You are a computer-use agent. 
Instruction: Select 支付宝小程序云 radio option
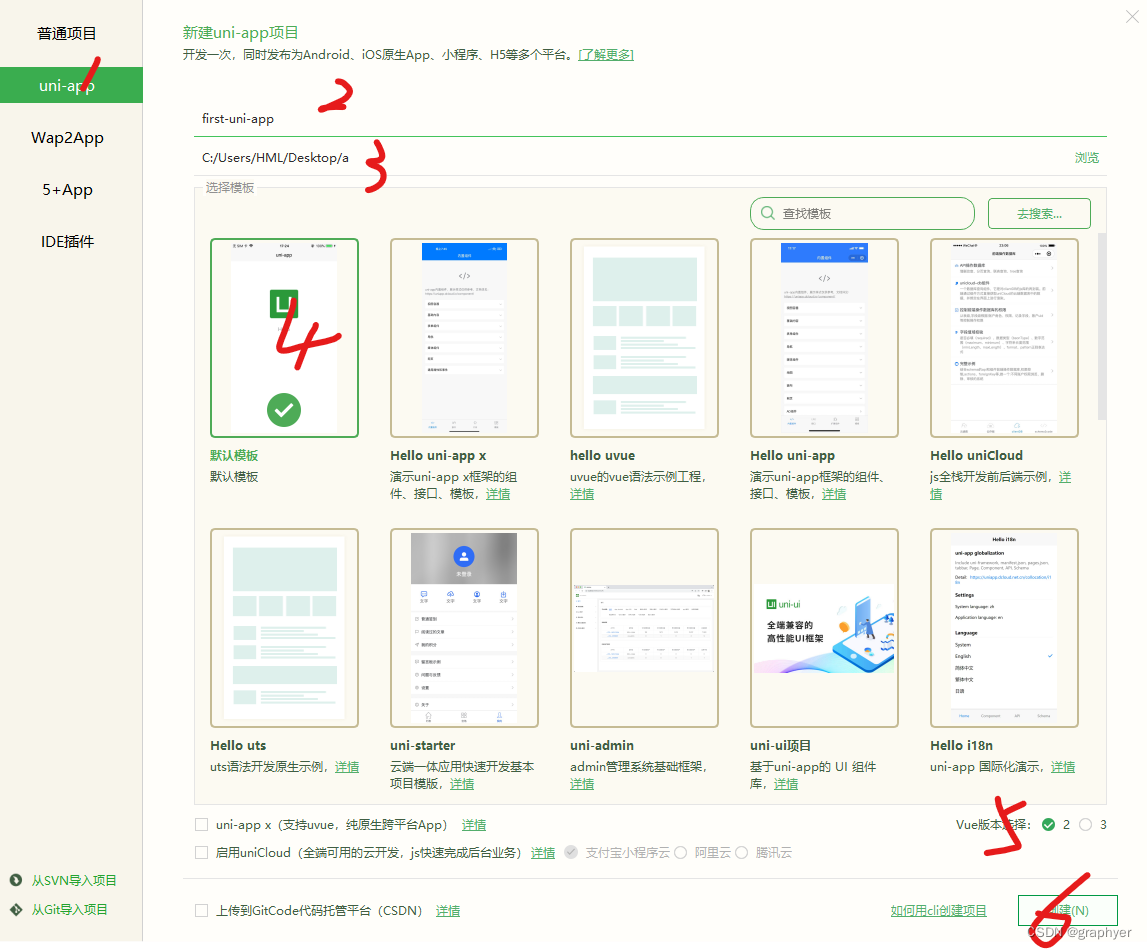[571, 852]
